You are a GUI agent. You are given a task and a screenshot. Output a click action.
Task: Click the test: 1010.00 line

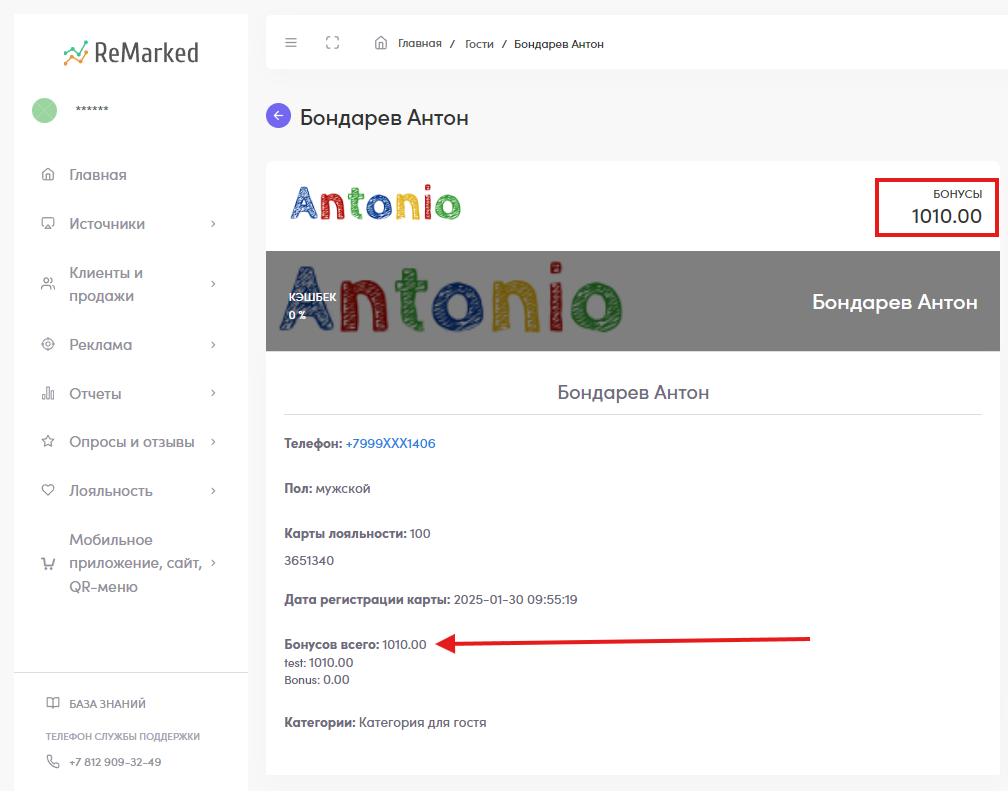pos(319,662)
